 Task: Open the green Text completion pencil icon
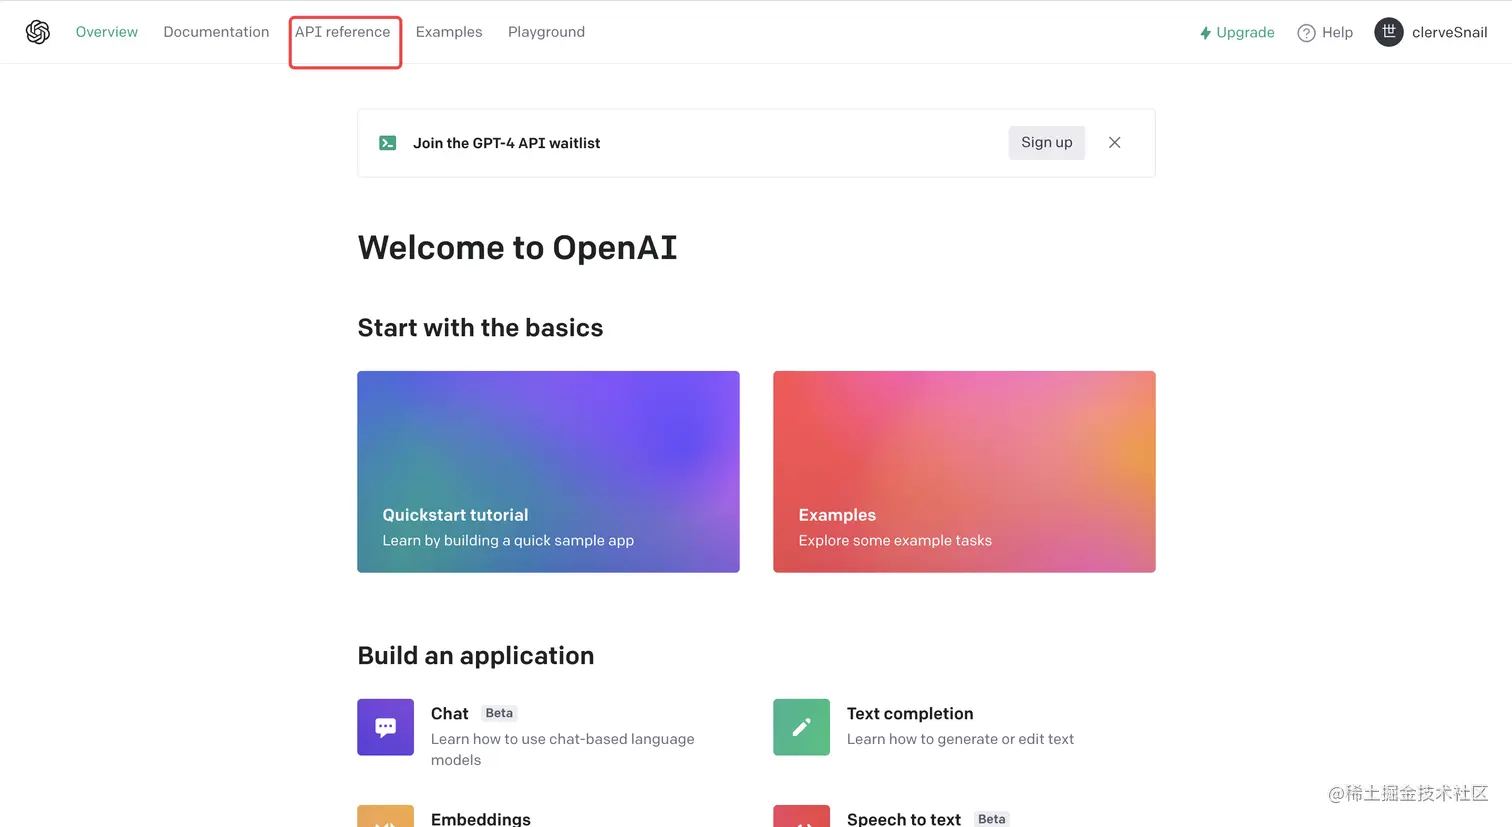(x=801, y=727)
